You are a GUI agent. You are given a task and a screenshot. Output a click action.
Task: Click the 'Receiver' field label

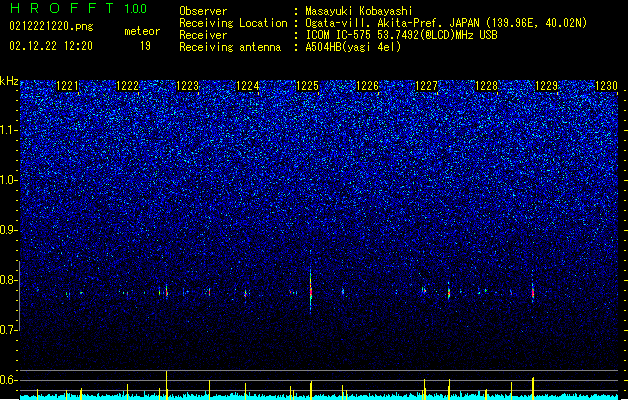coord(203,35)
